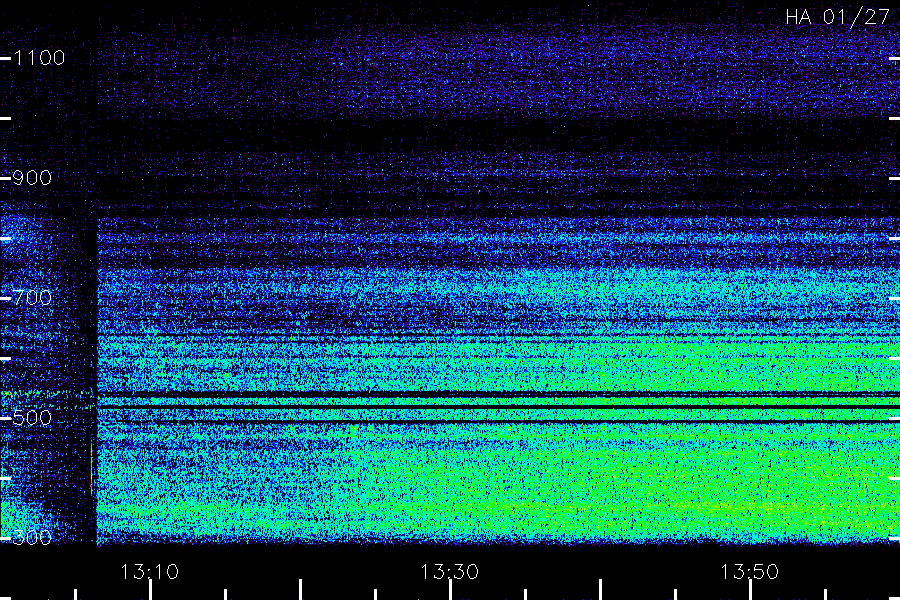Click the 13:10 time axis label
Screen dimensions: 900x600
click(x=149, y=572)
